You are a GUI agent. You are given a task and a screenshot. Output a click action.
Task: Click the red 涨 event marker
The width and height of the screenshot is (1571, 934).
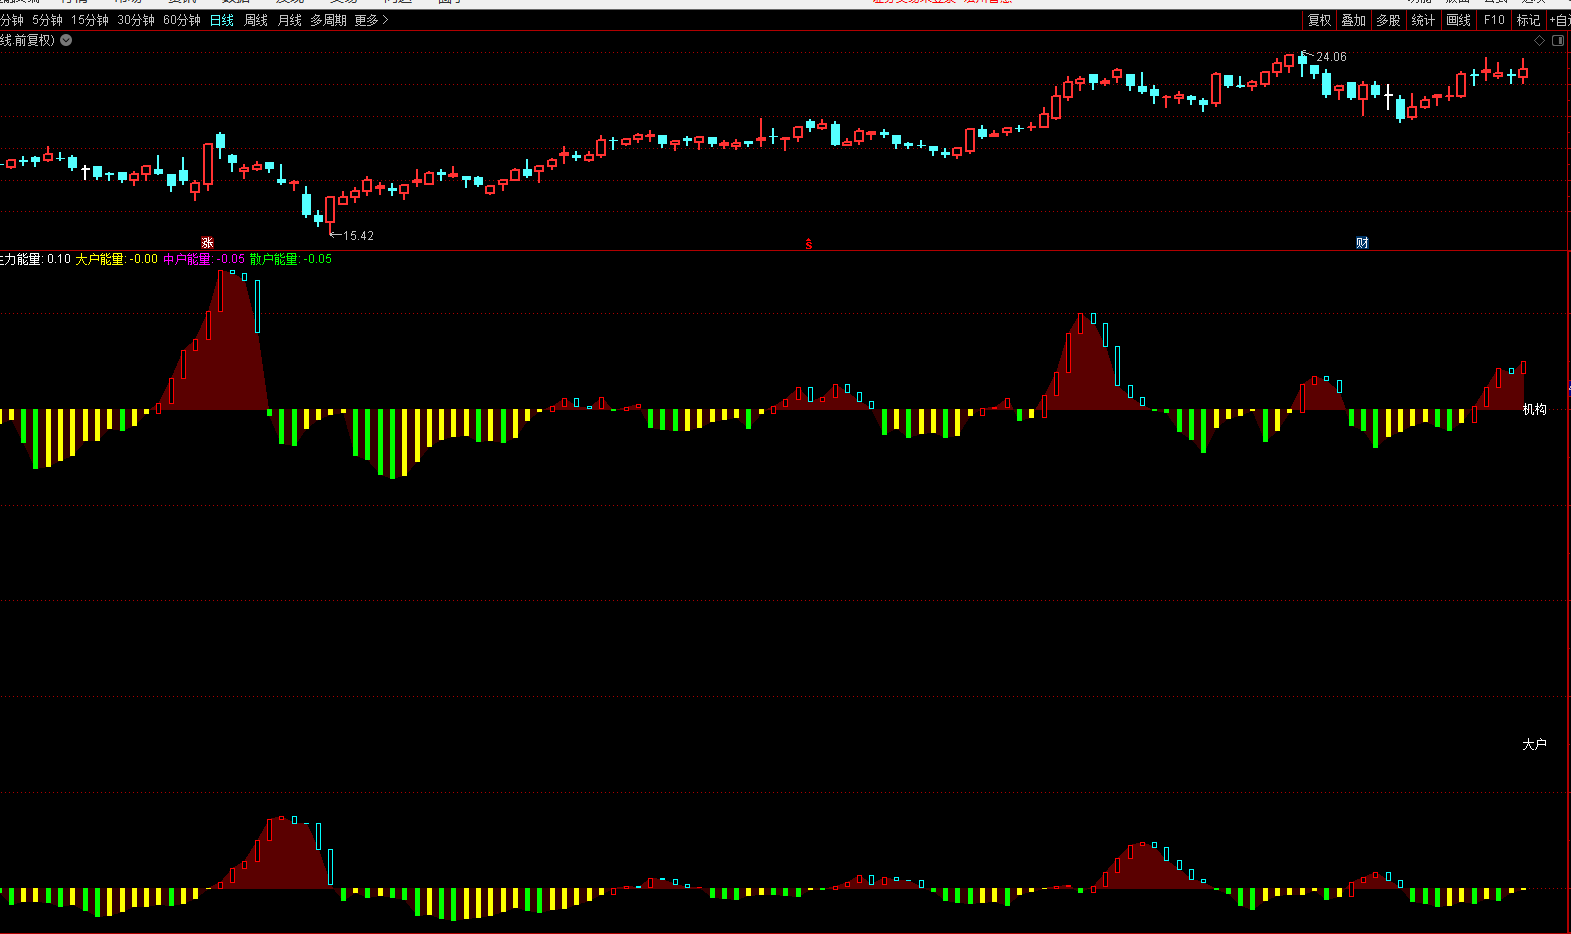[x=207, y=243]
